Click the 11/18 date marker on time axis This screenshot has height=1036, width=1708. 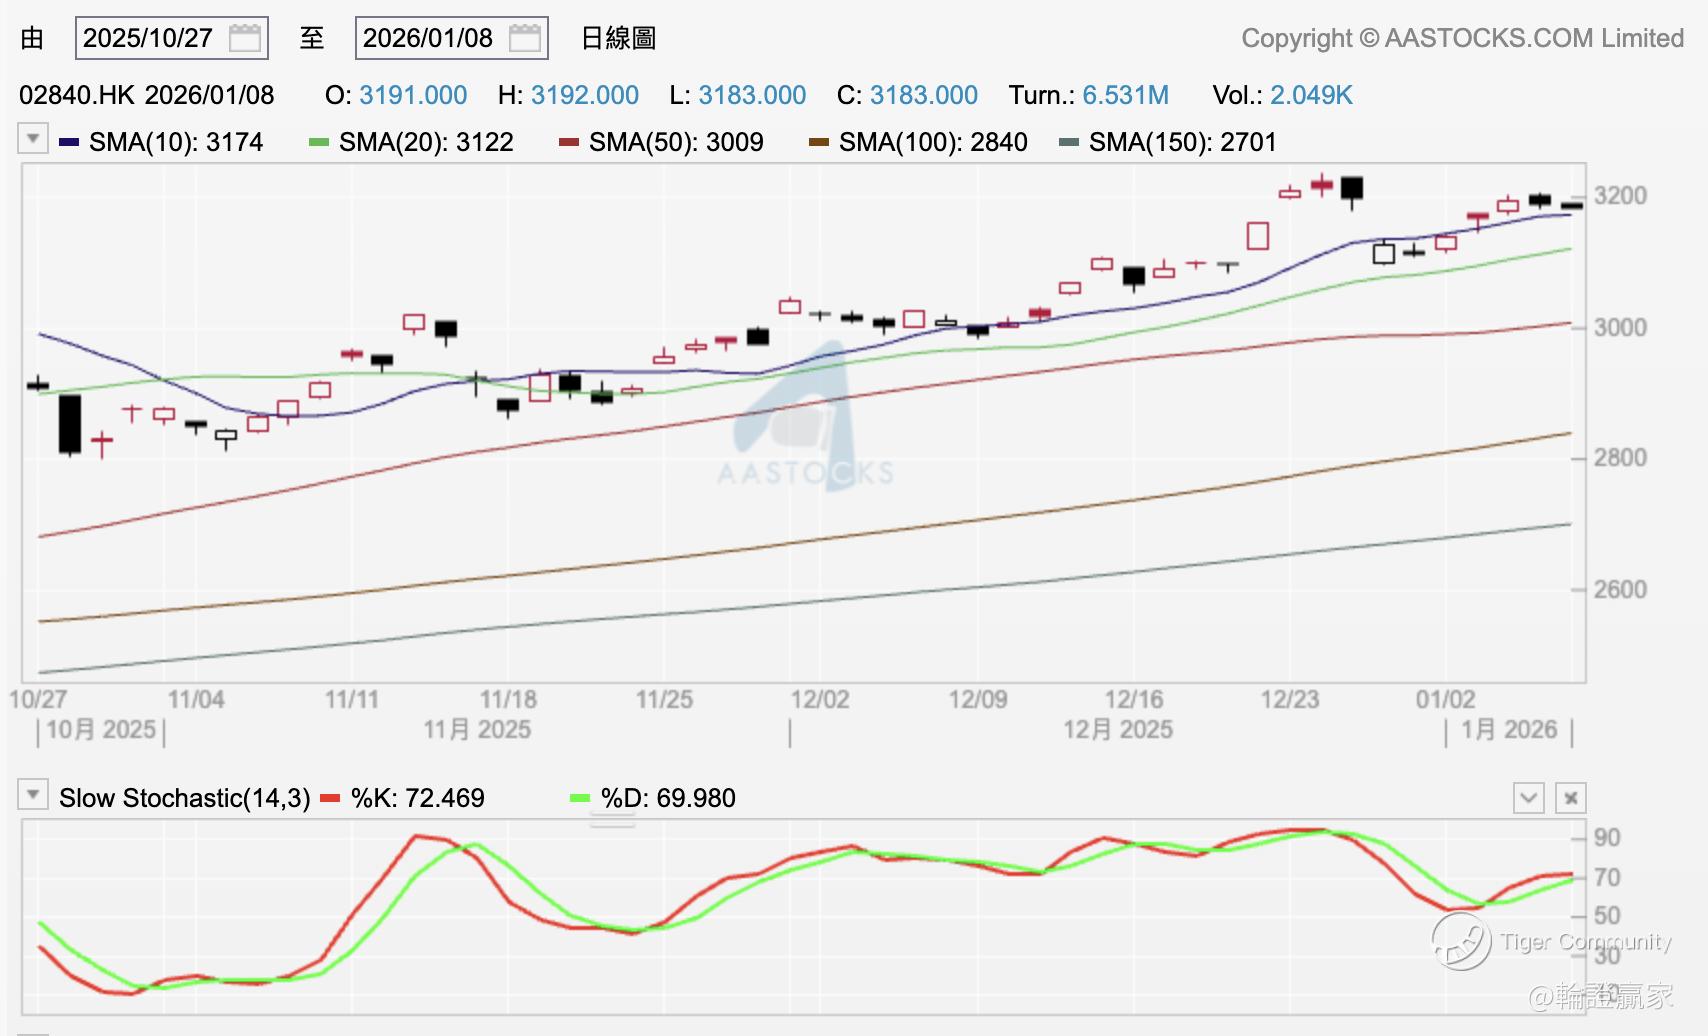(508, 700)
